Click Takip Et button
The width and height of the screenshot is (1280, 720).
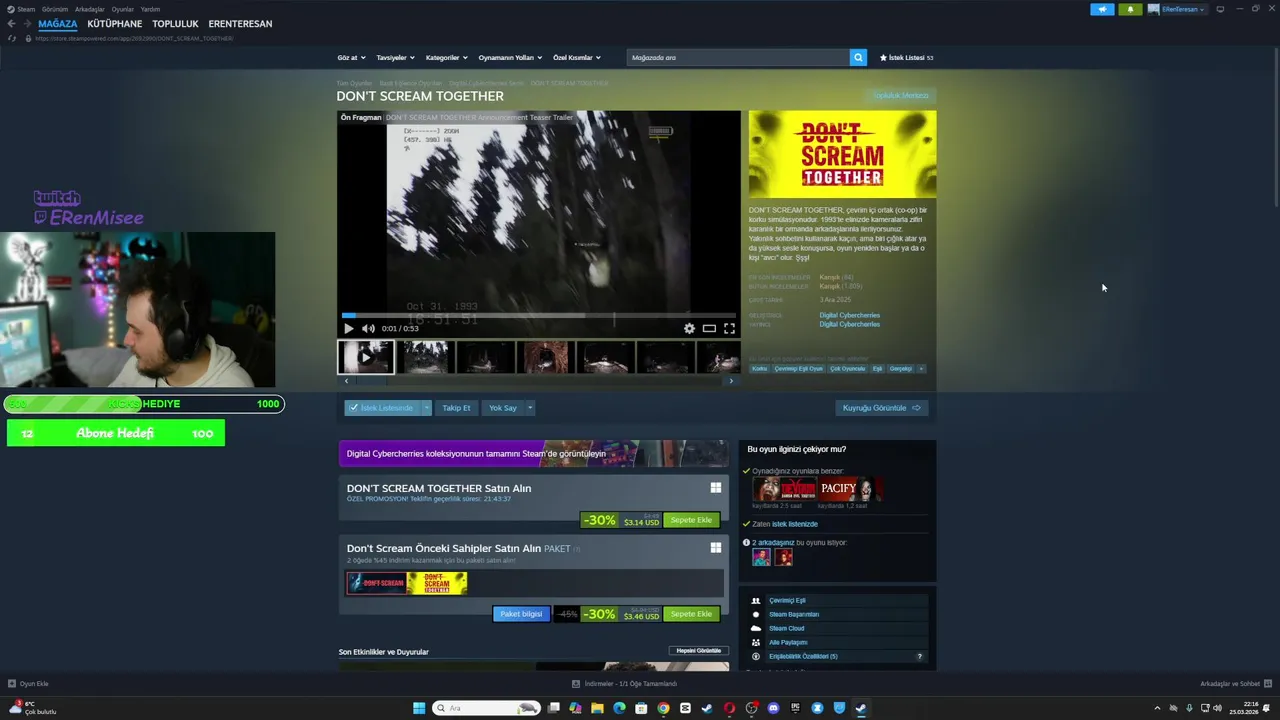pos(456,408)
